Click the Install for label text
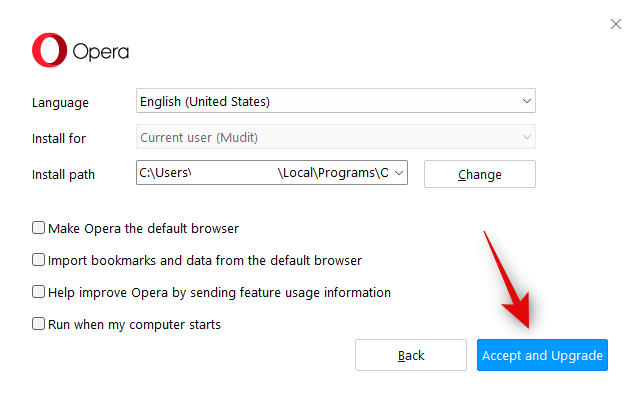Image resolution: width=640 pixels, height=401 pixels. click(x=60, y=138)
